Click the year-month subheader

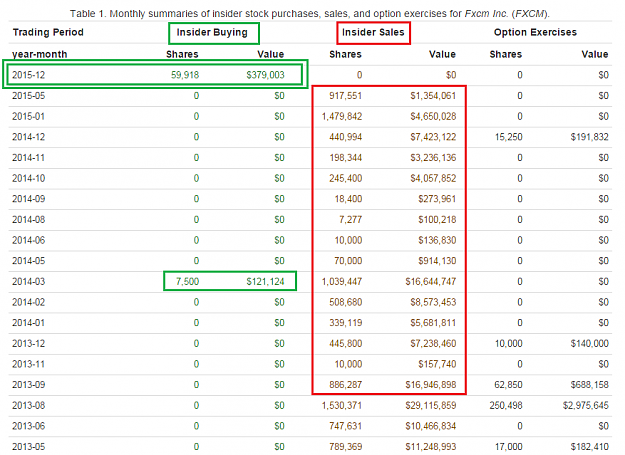pos(39,54)
